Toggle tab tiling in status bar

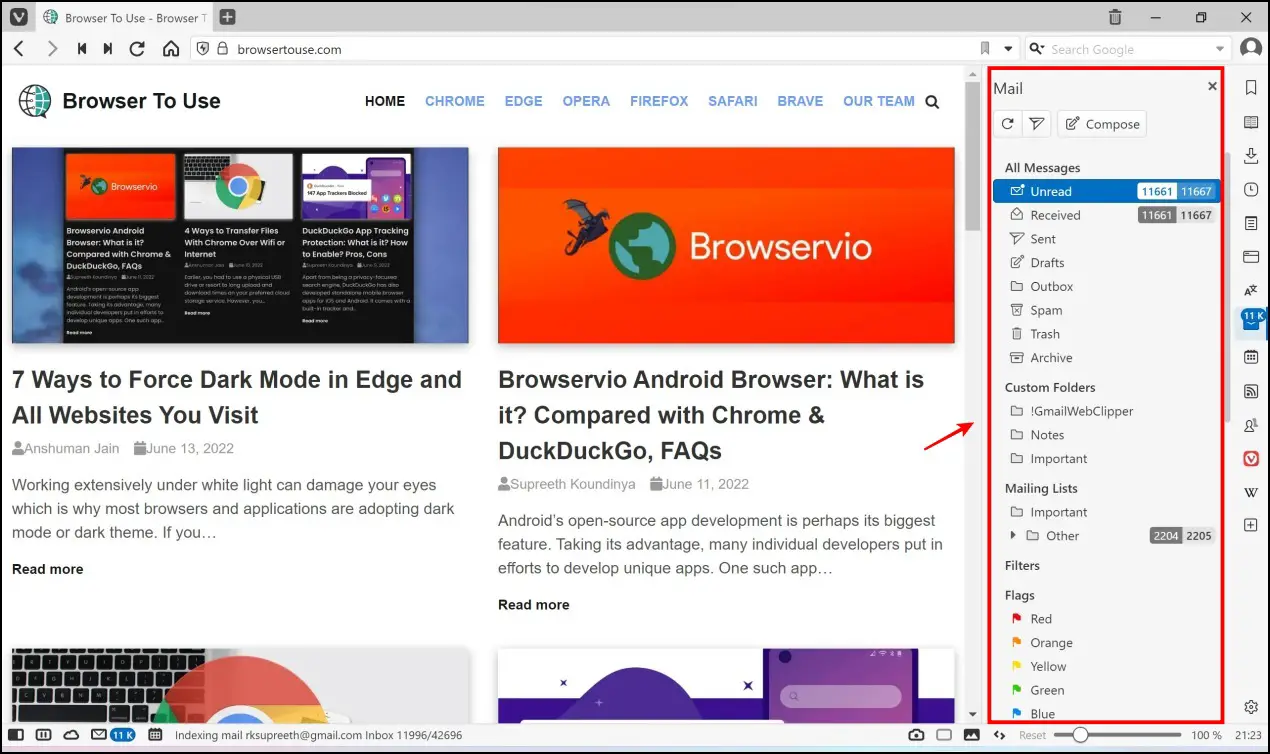point(43,735)
